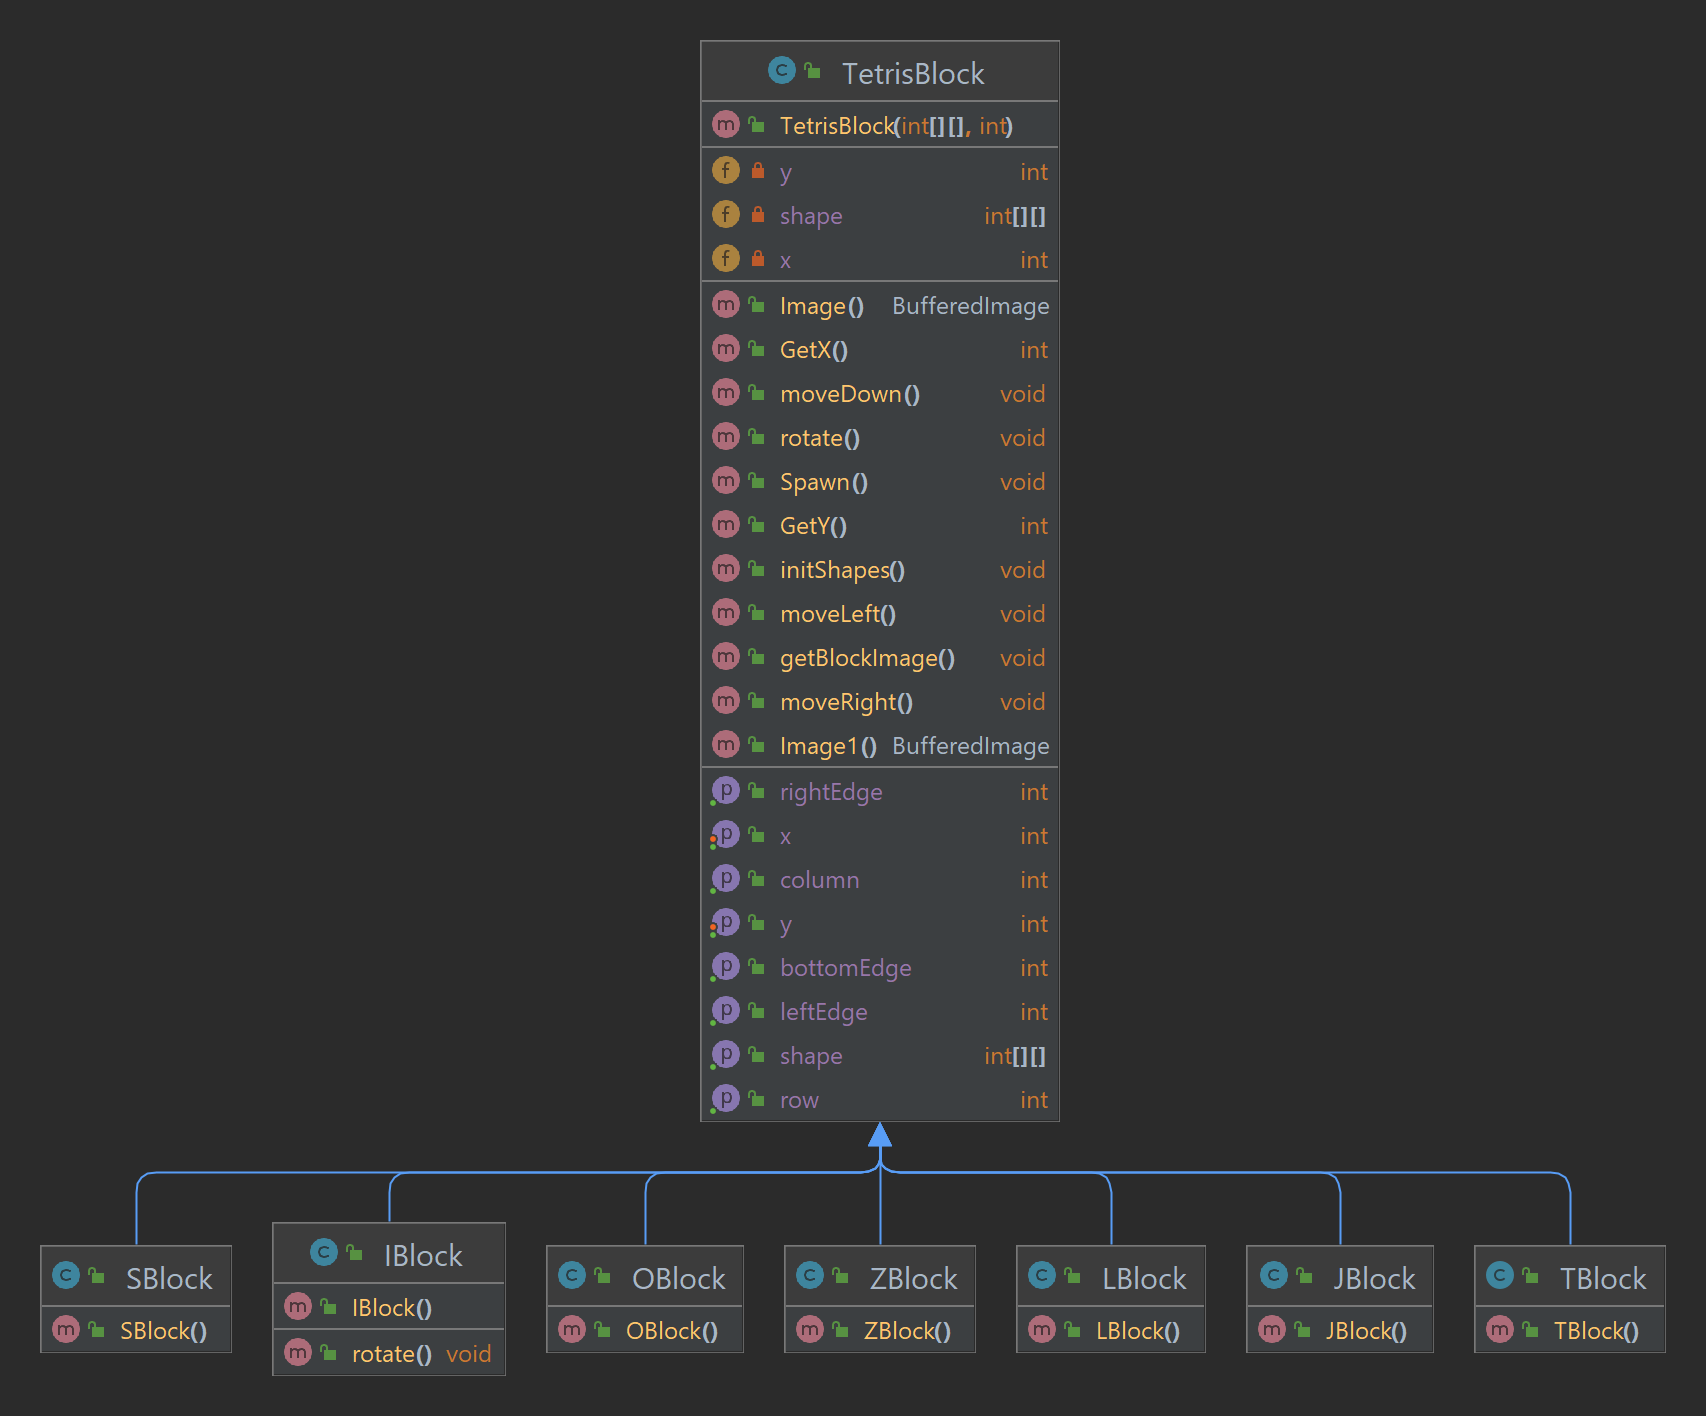The image size is (1706, 1416).
Task: Select the OBlock class name
Action: coord(679,1278)
